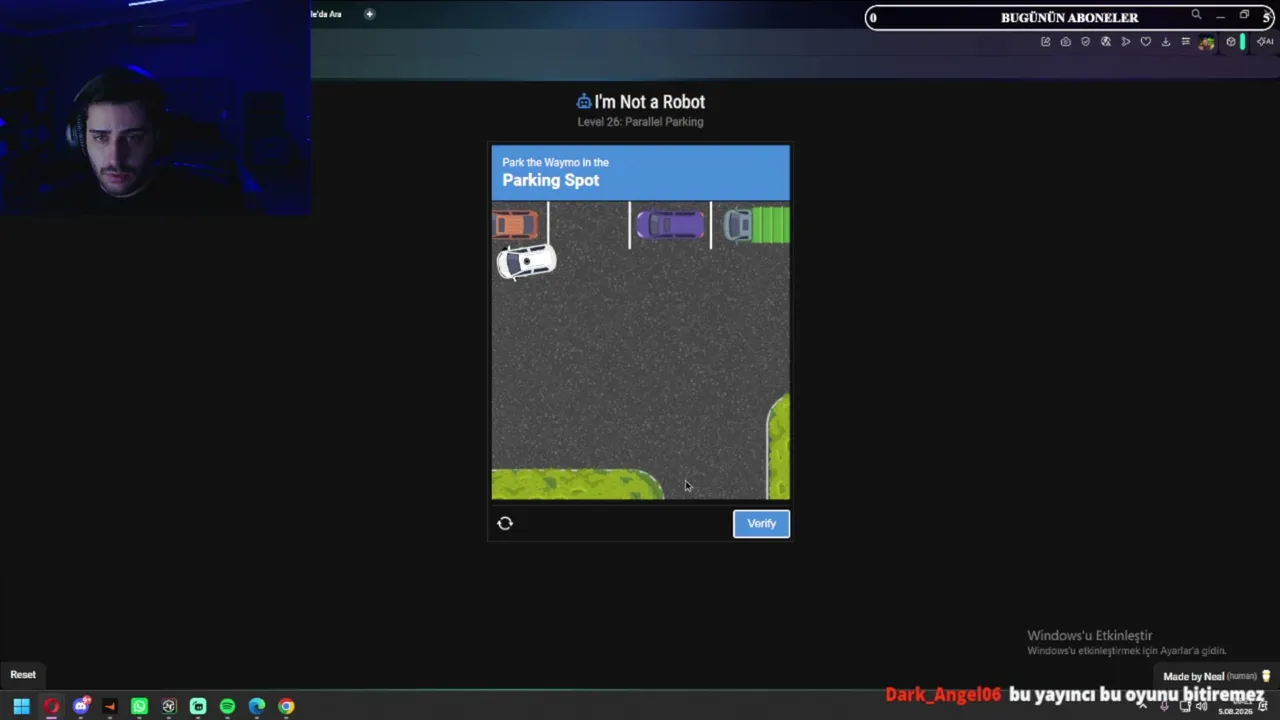Open Spotify from the taskbar
Viewport: 1280px width, 720px height.
227,707
